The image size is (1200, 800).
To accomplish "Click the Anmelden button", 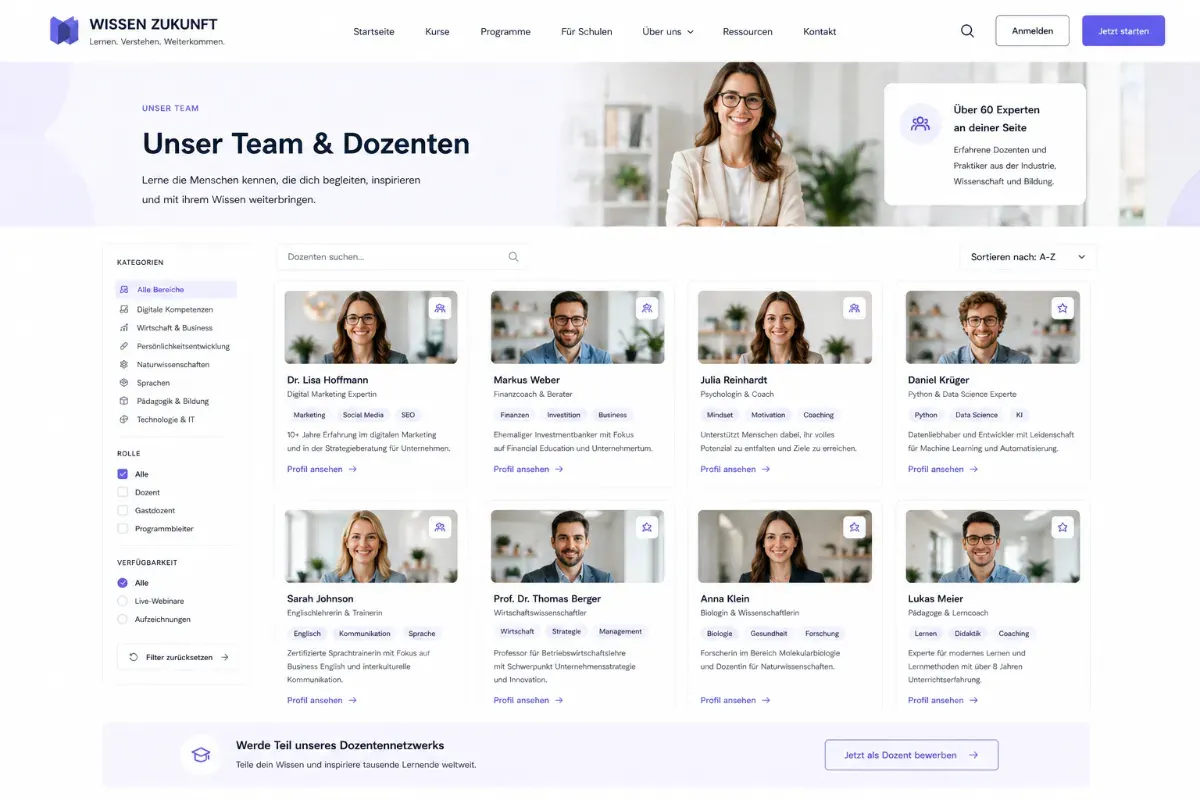I will point(1032,31).
